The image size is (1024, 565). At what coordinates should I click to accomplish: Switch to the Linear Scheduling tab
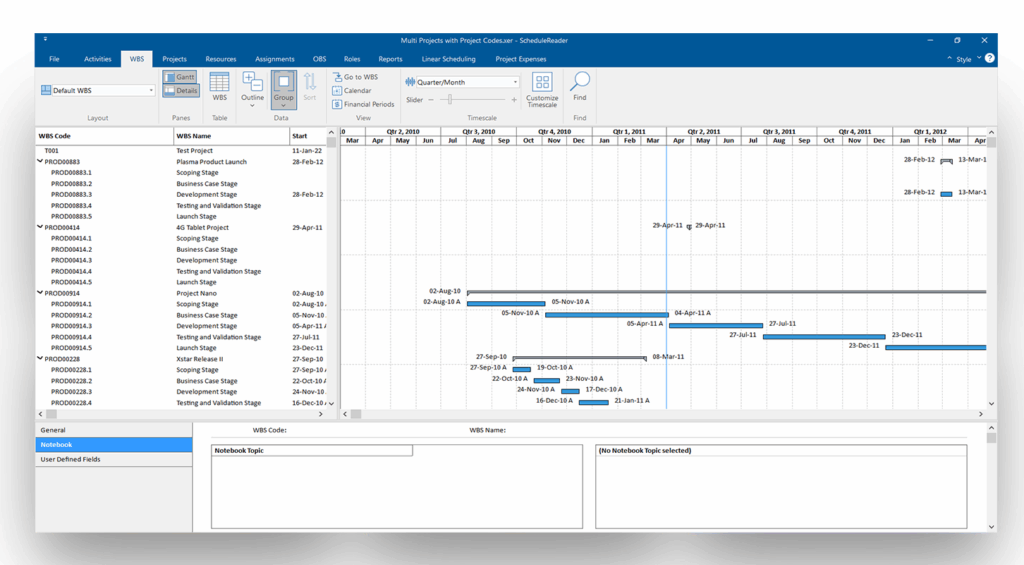coord(449,59)
